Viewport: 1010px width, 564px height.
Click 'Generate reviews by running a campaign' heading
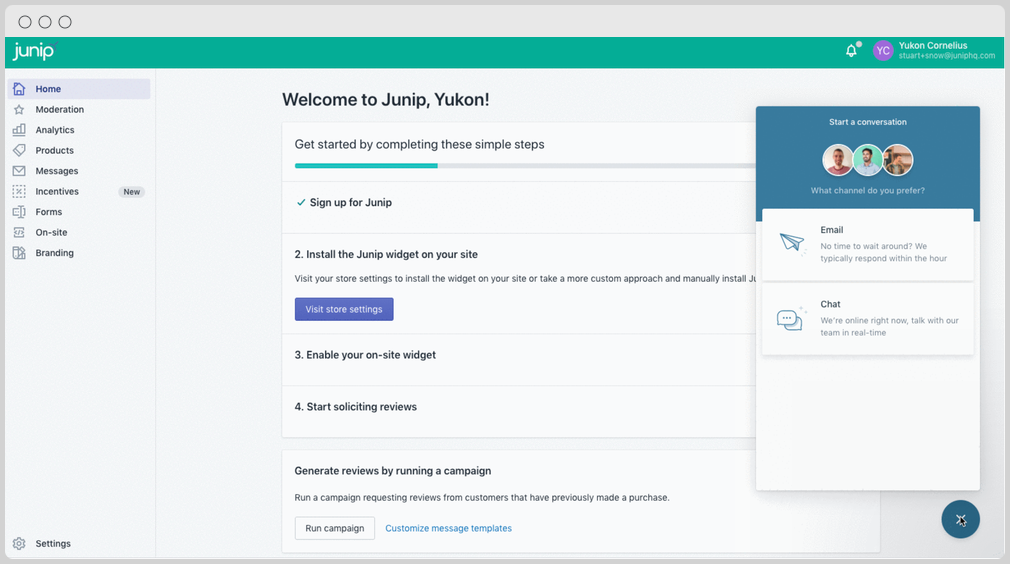point(392,471)
